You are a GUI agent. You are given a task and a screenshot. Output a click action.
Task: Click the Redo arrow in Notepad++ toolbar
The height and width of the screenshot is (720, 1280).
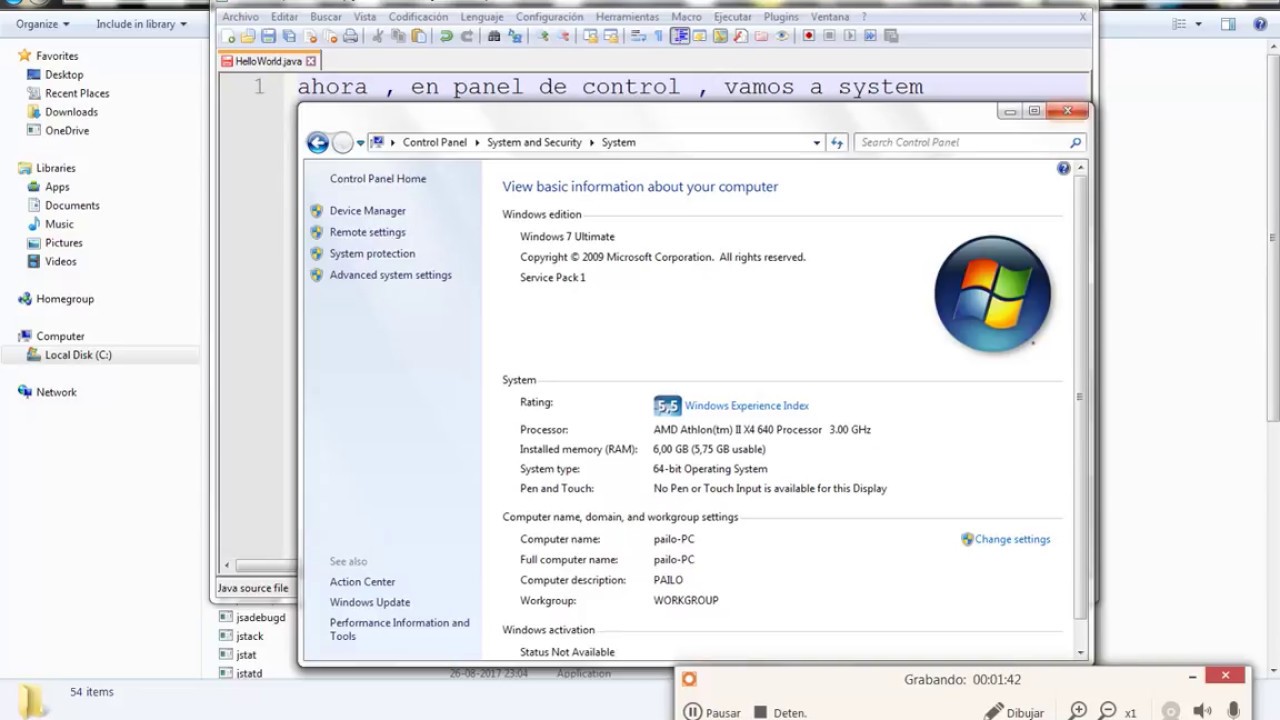coord(466,36)
